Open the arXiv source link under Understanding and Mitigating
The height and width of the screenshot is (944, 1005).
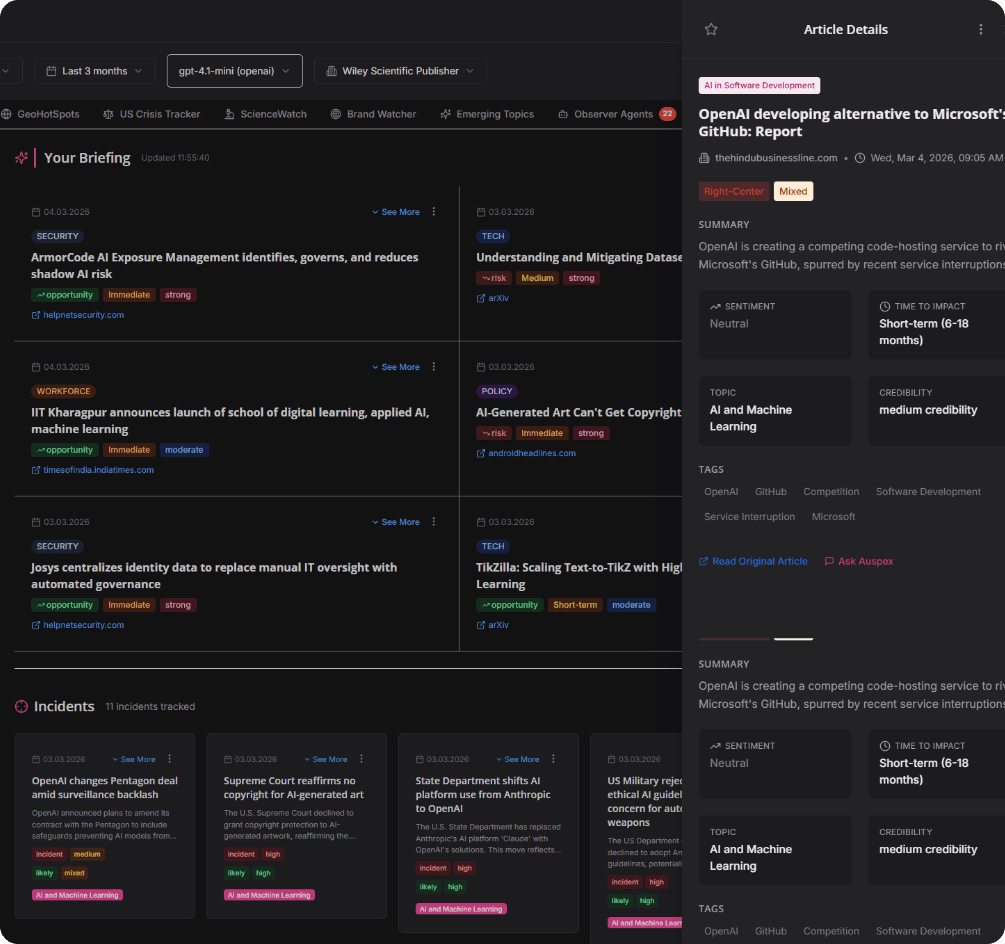[x=493, y=299]
